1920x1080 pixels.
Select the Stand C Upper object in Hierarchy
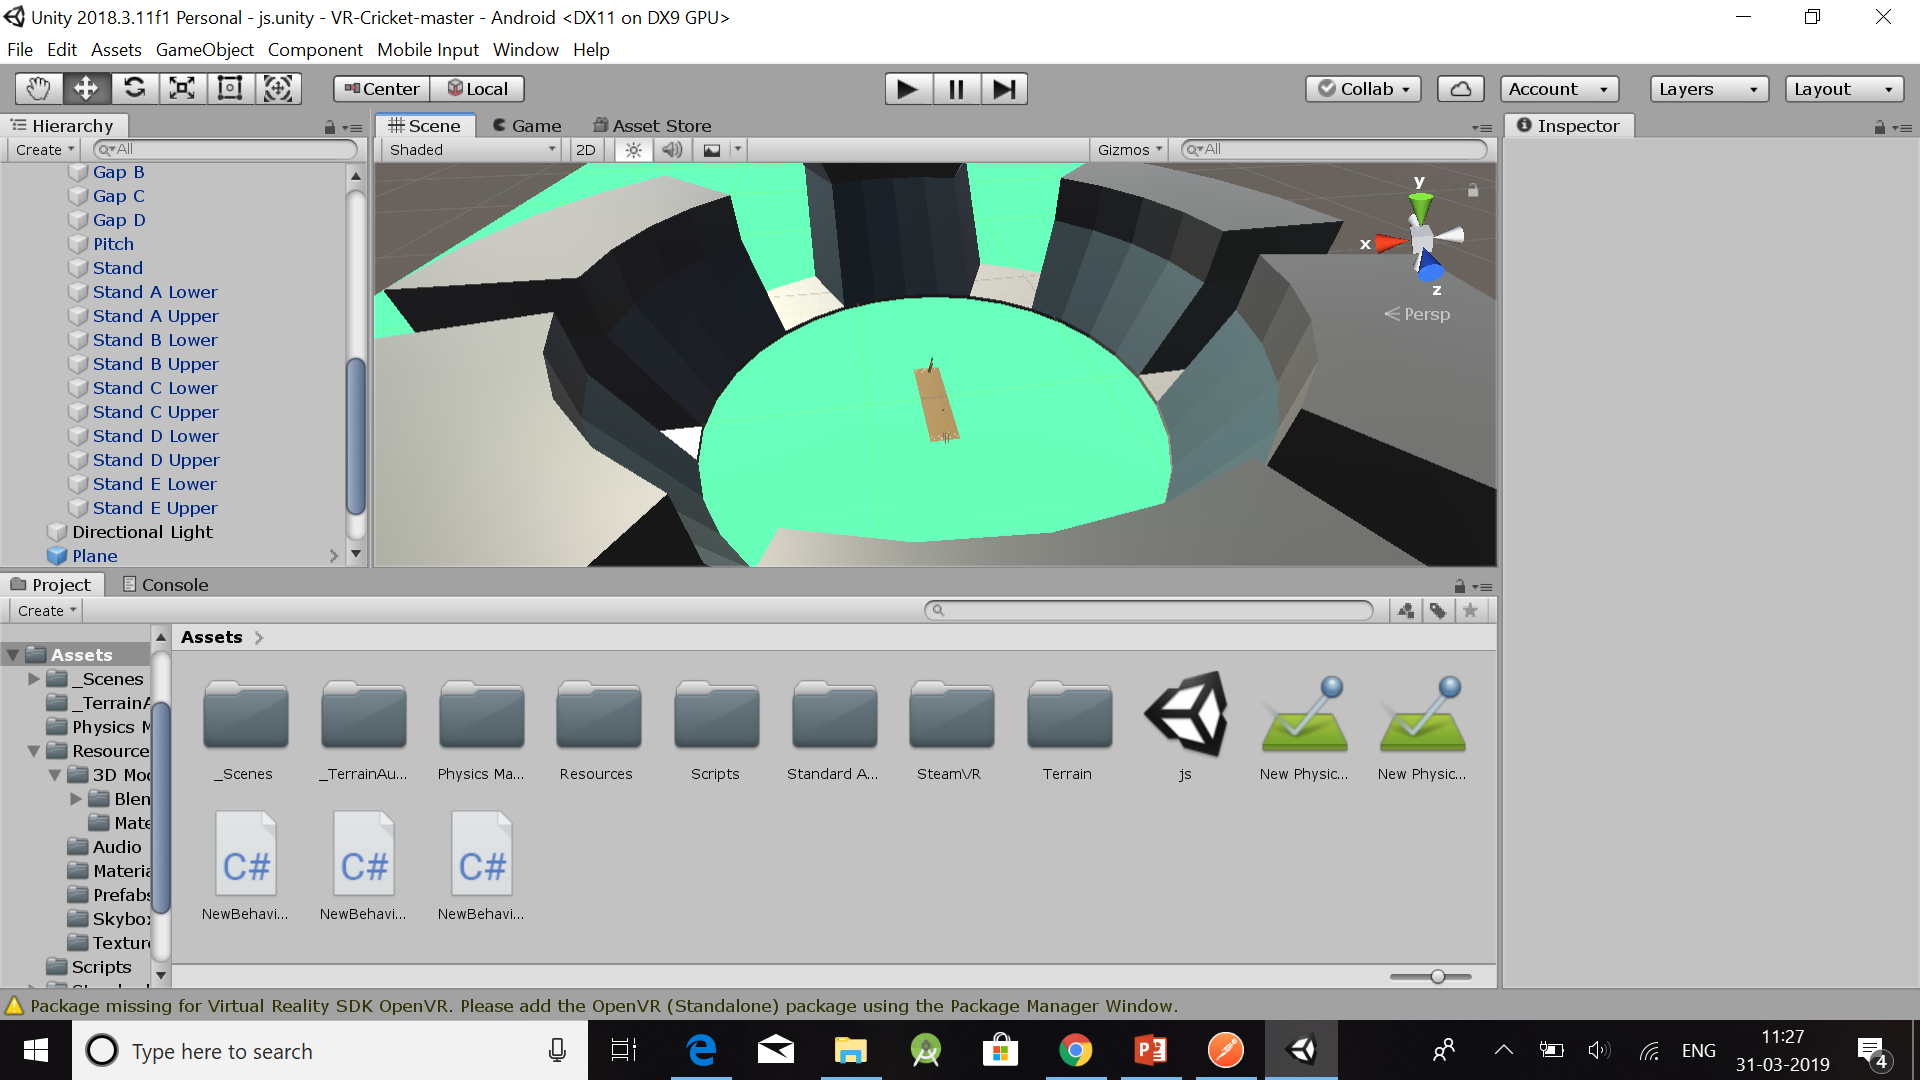coord(156,412)
